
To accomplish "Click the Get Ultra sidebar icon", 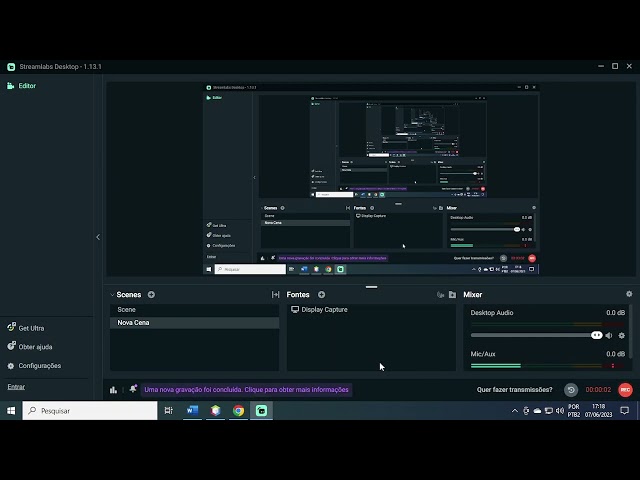I will coord(11,327).
